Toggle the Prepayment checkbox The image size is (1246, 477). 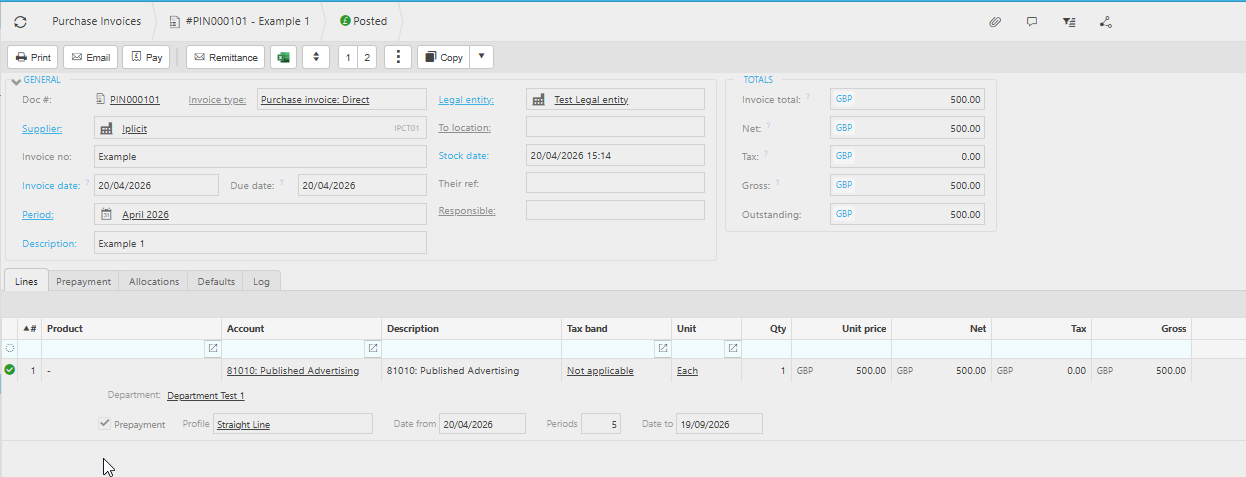tap(104, 424)
